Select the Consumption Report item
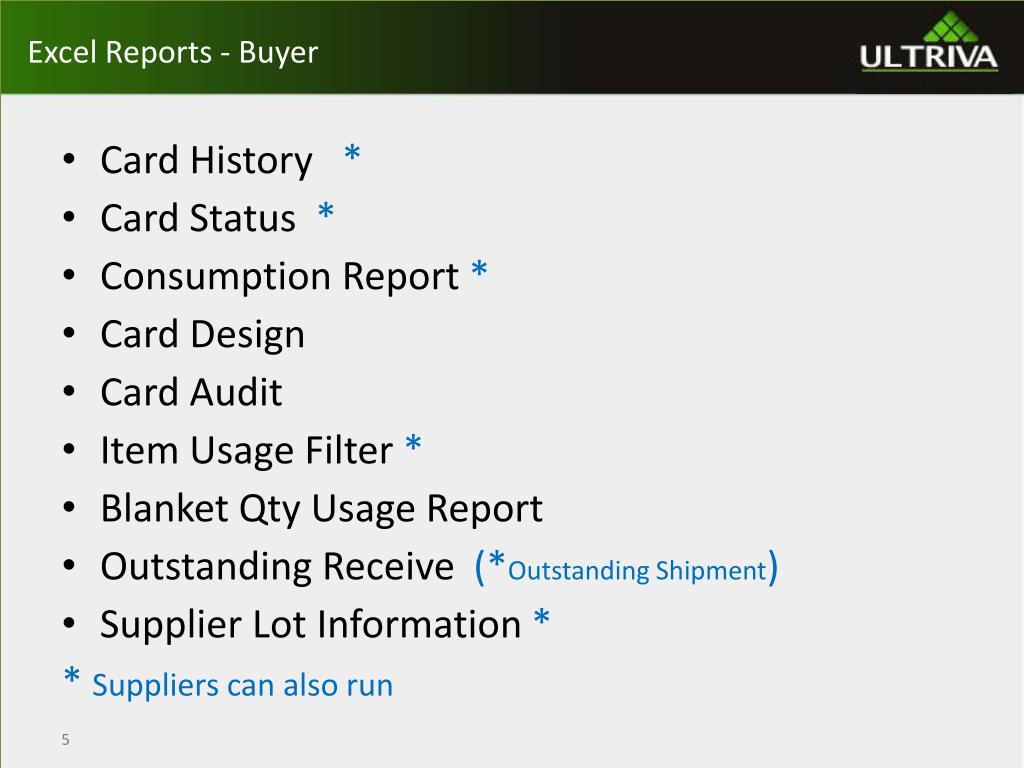 tap(280, 276)
